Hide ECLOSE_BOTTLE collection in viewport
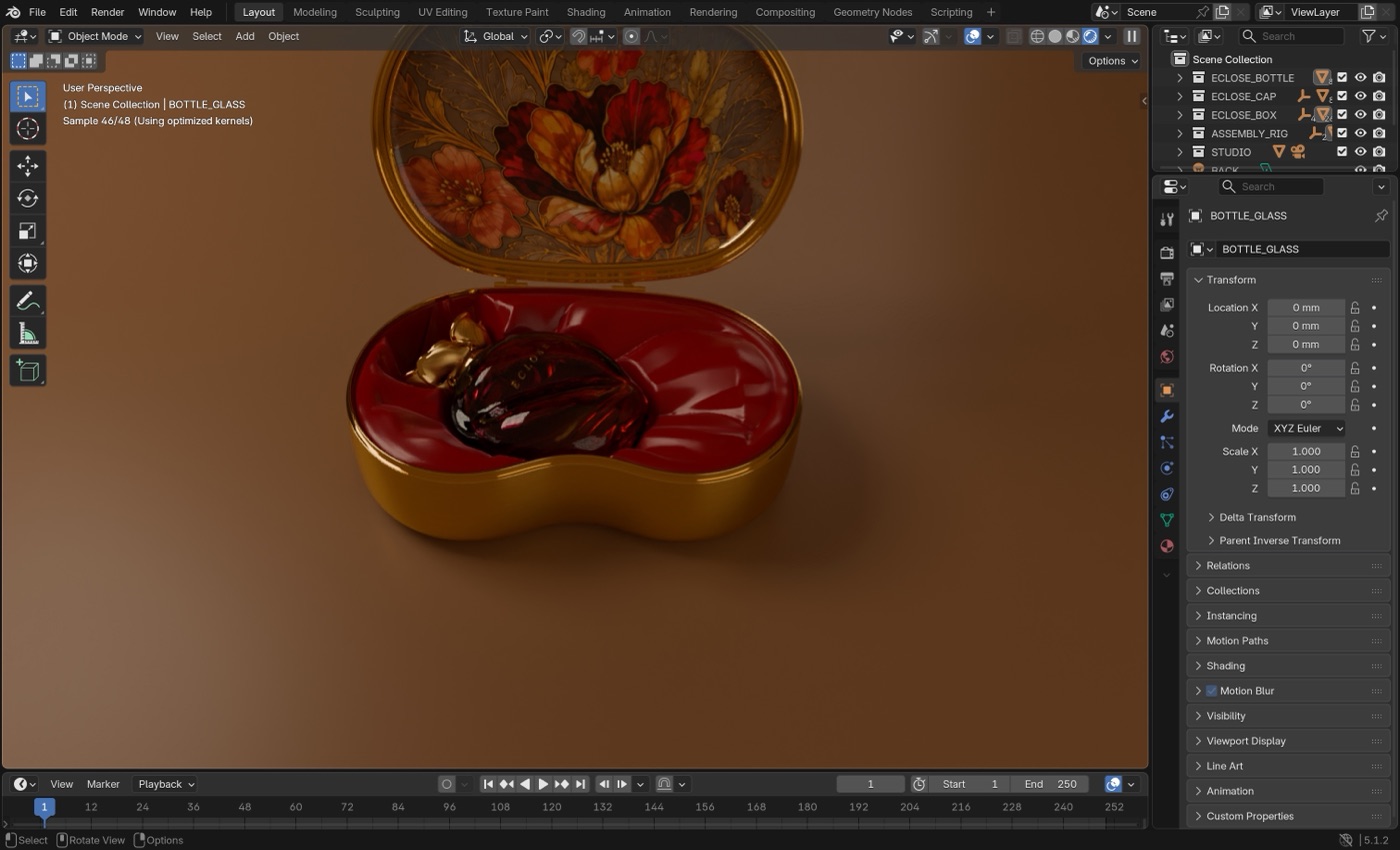Viewport: 1400px width, 850px height. (1360, 78)
